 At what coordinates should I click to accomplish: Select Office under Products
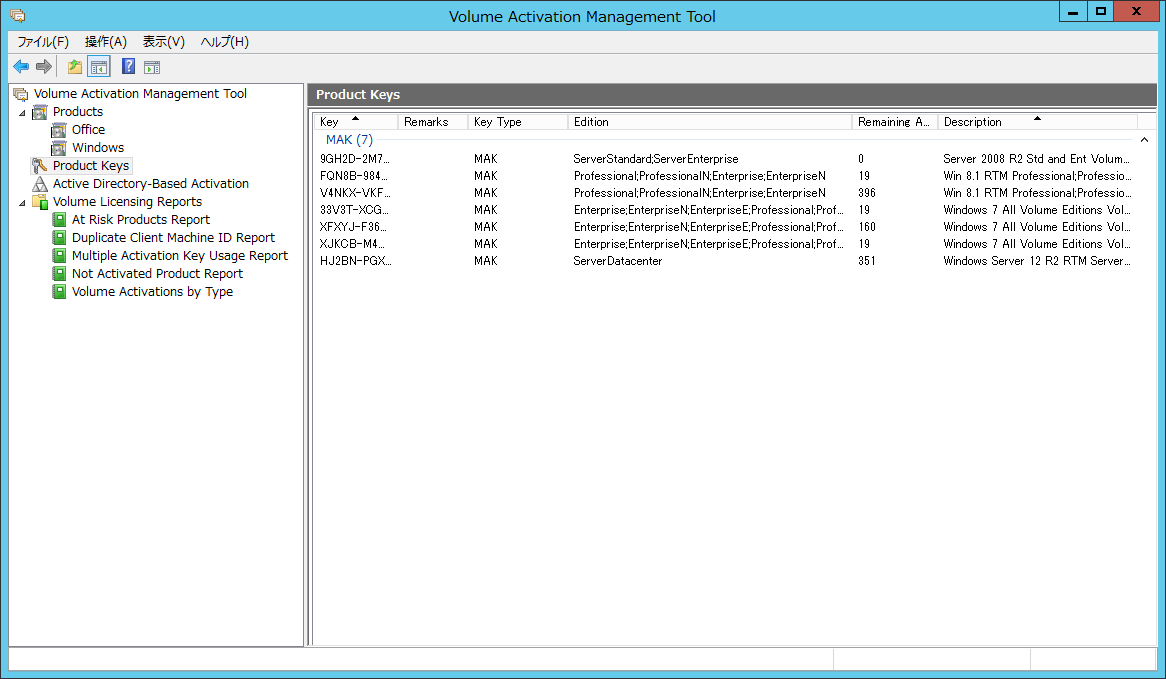[88, 129]
